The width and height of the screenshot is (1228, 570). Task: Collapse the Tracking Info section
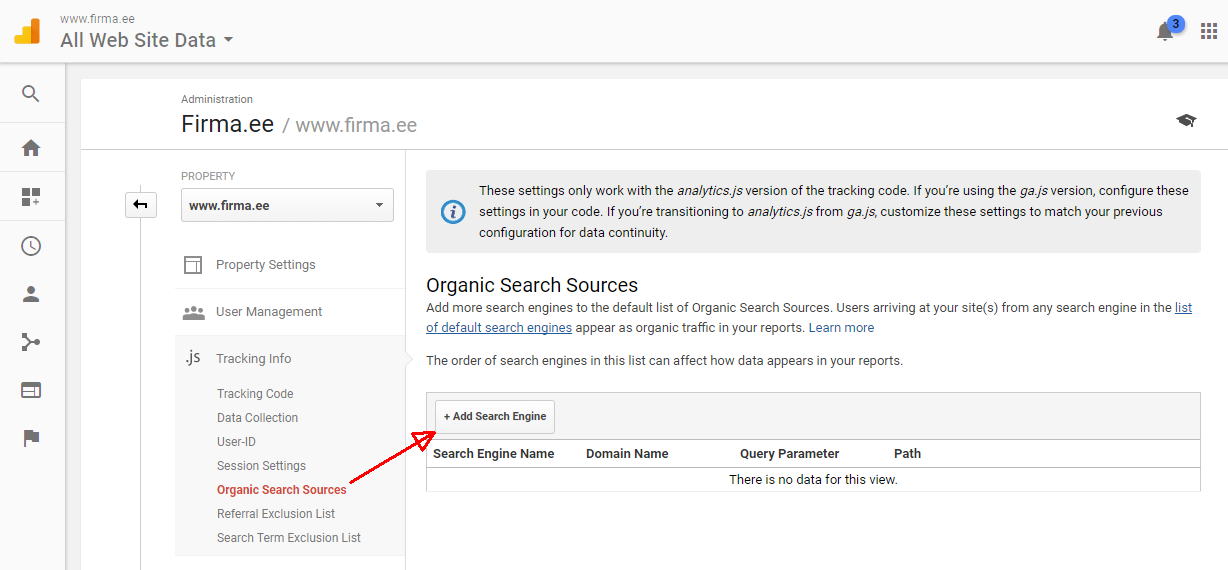254,359
